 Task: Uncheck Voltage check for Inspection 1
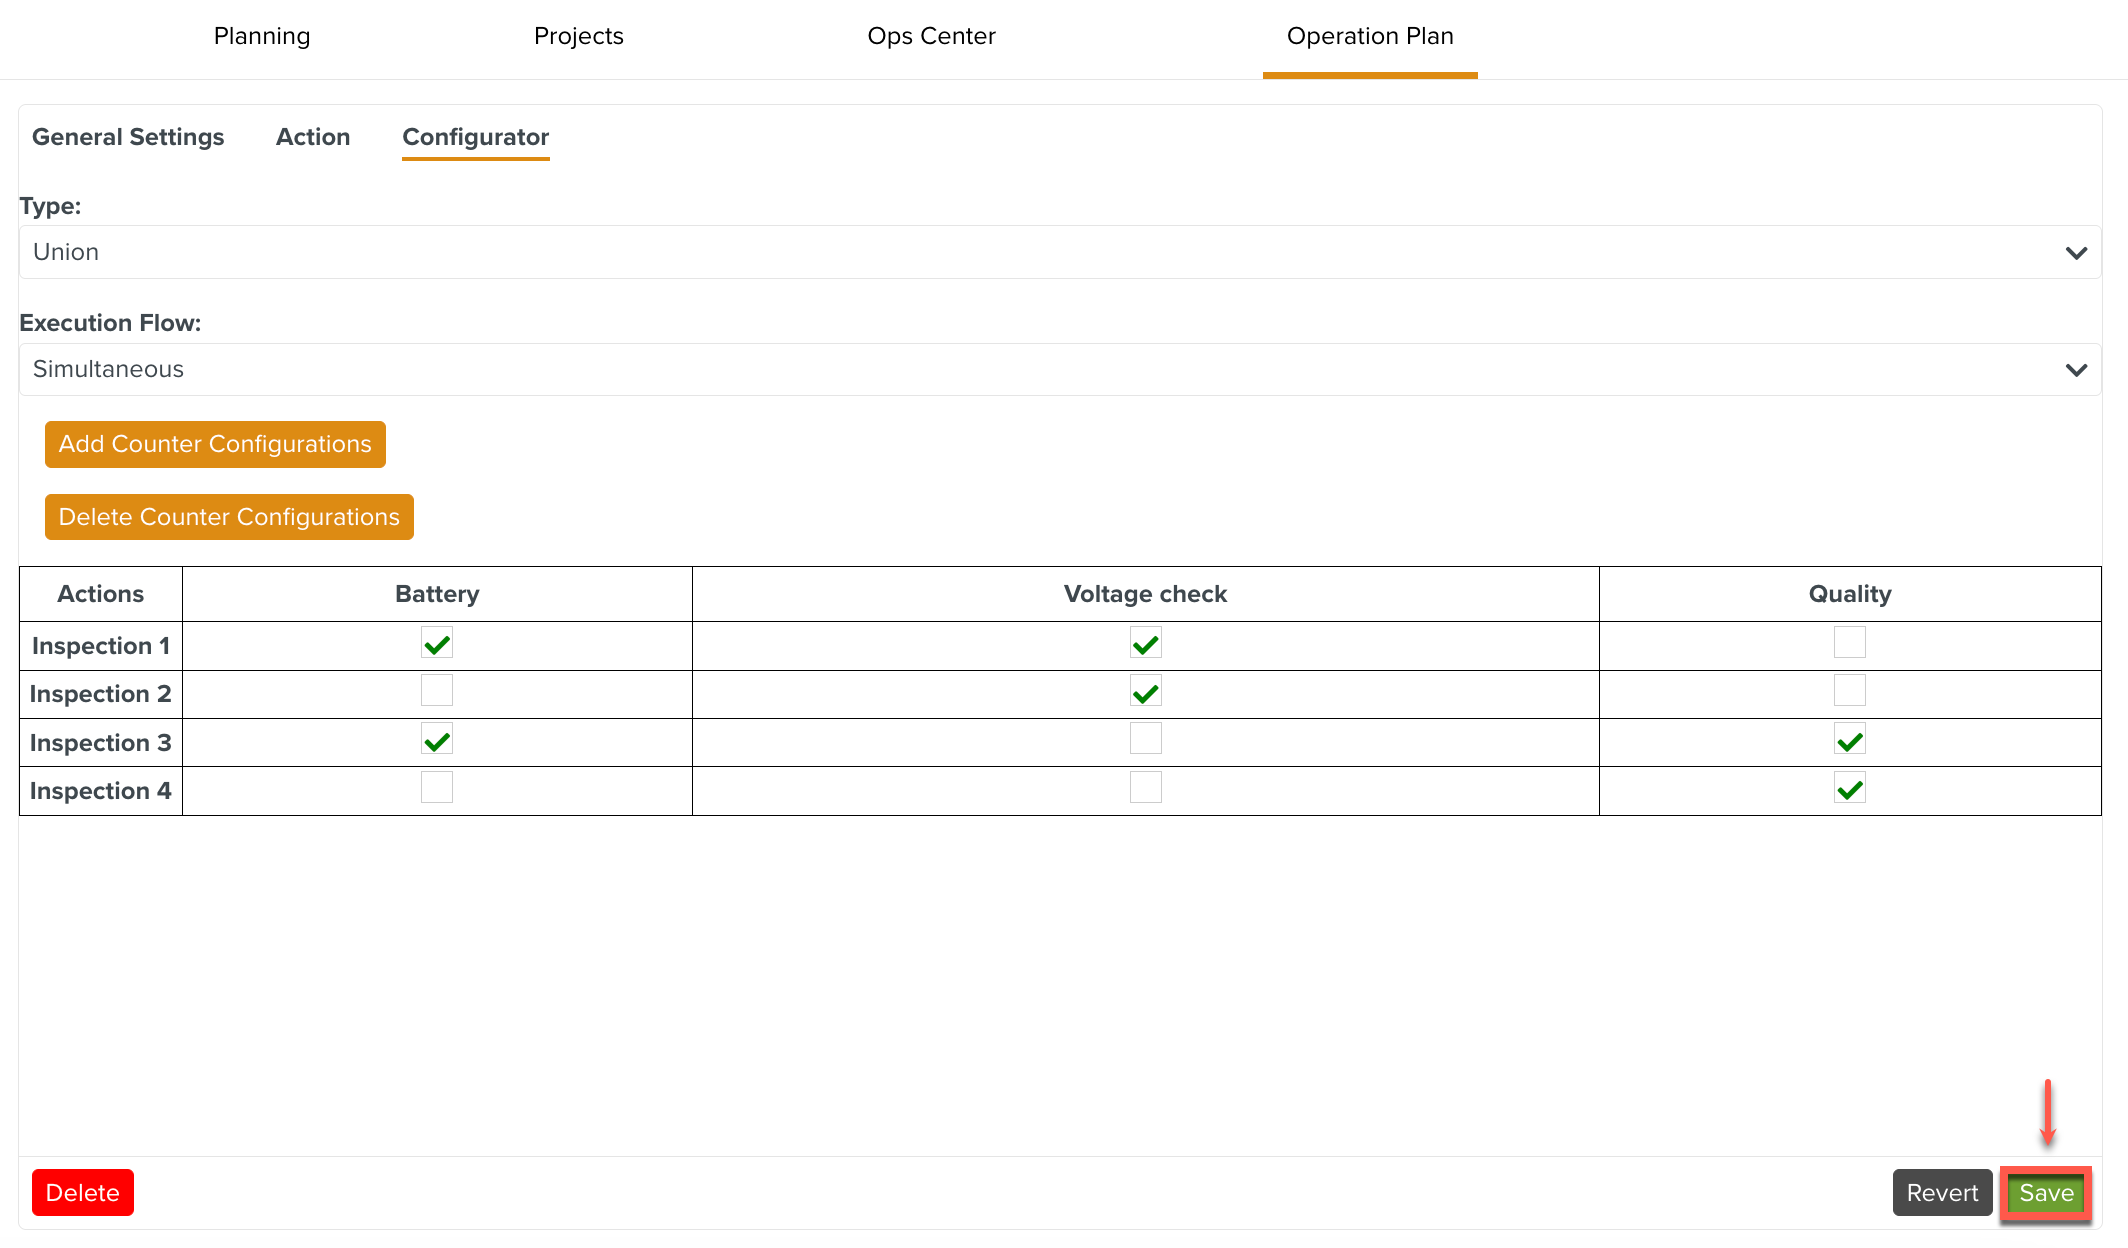tap(1145, 643)
